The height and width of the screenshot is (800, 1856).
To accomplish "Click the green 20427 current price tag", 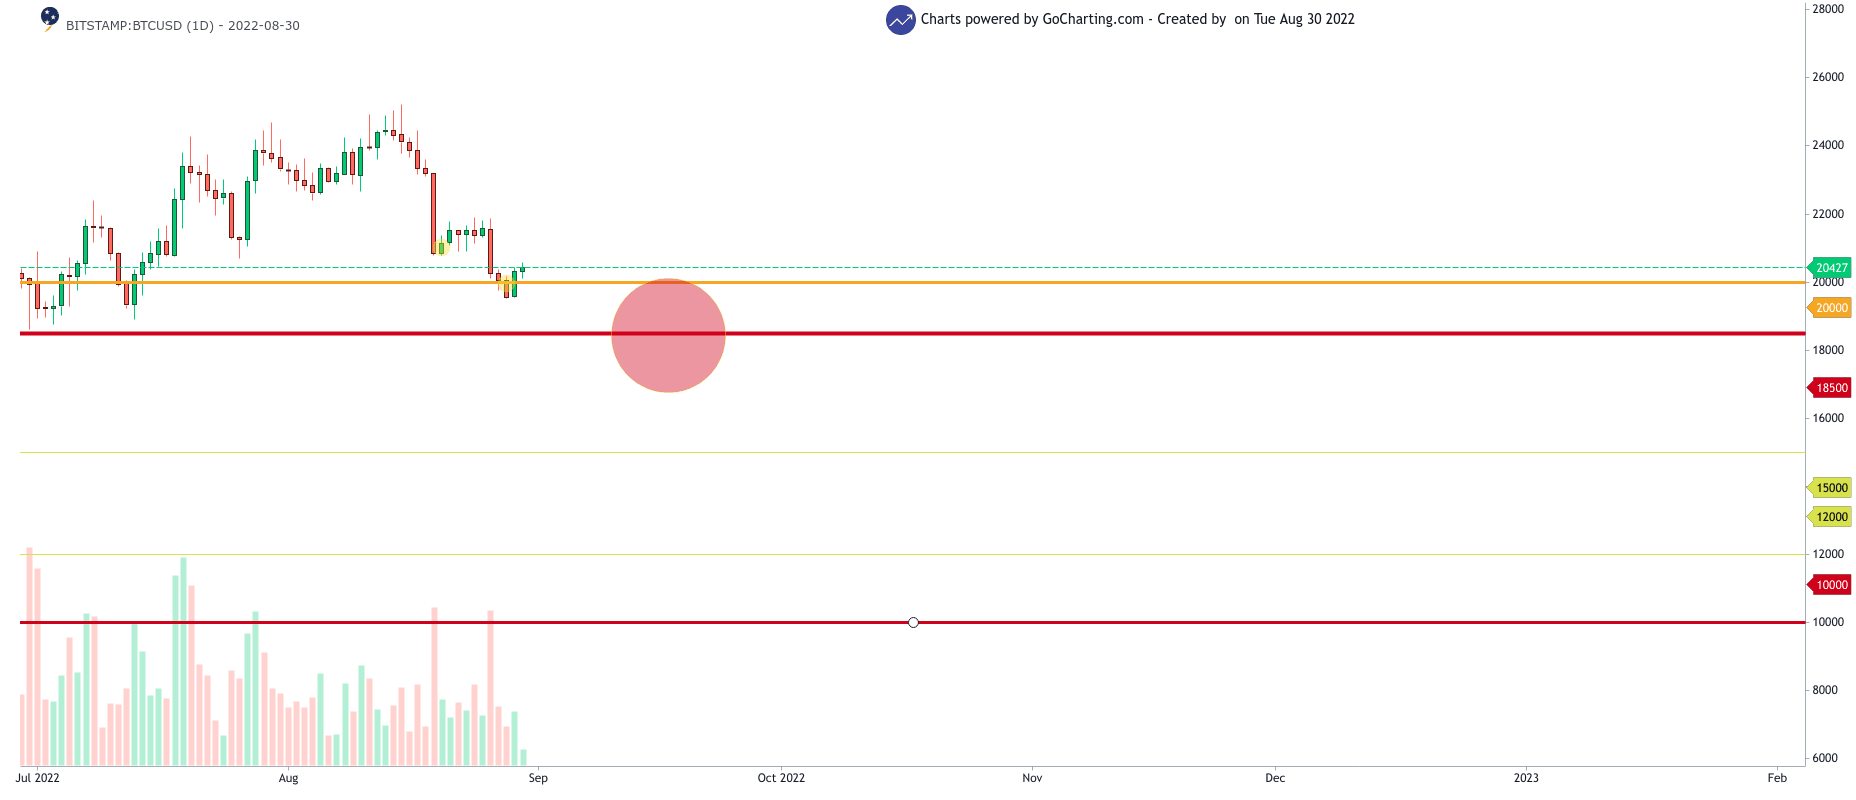I will (1830, 268).
